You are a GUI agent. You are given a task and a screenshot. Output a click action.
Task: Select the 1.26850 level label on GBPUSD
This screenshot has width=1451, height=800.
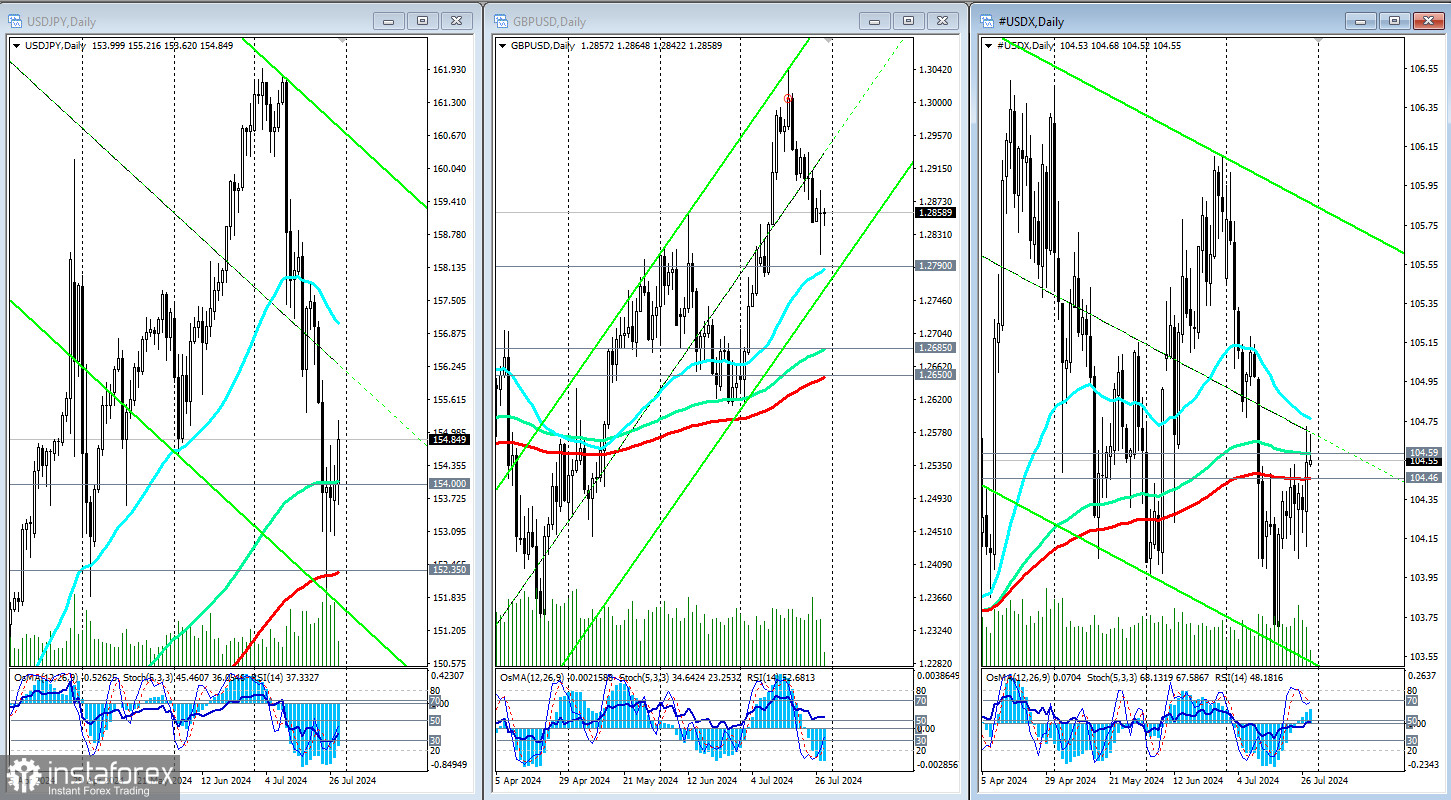tap(933, 348)
